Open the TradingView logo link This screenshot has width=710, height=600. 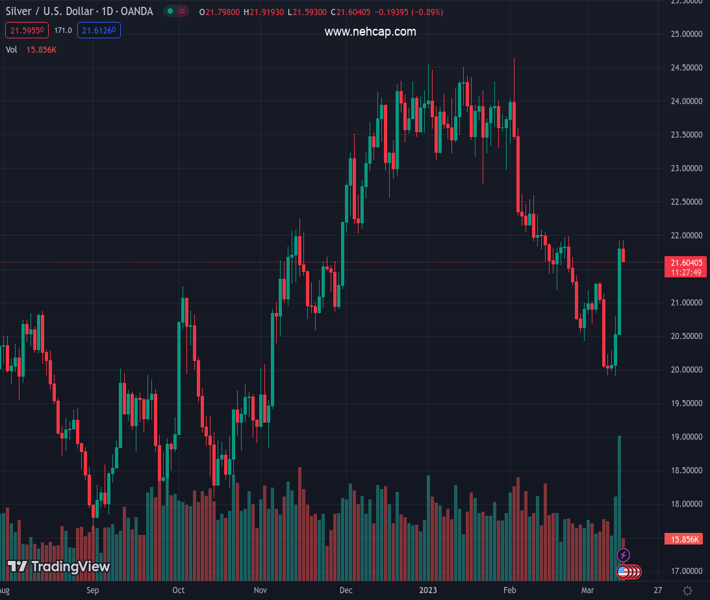59,567
